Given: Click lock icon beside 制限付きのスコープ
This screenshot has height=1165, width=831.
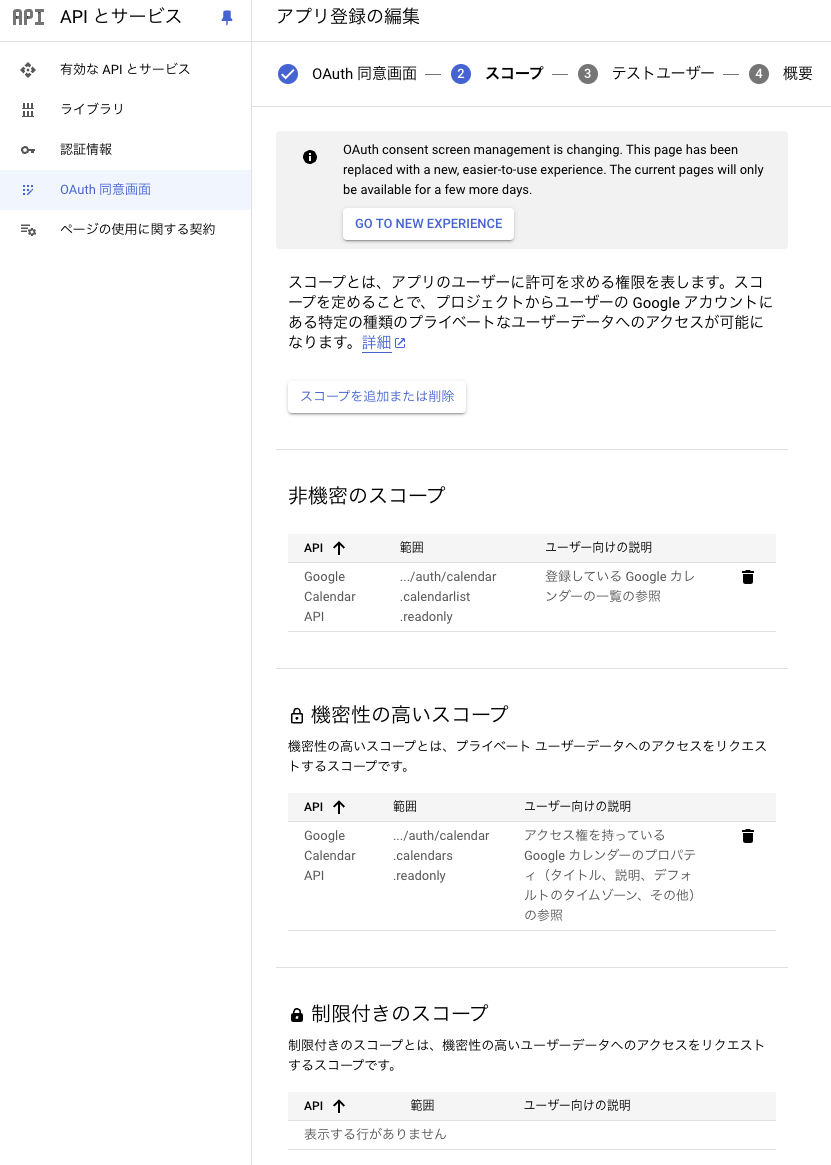Looking at the screenshot, I should pyautogui.click(x=297, y=1014).
